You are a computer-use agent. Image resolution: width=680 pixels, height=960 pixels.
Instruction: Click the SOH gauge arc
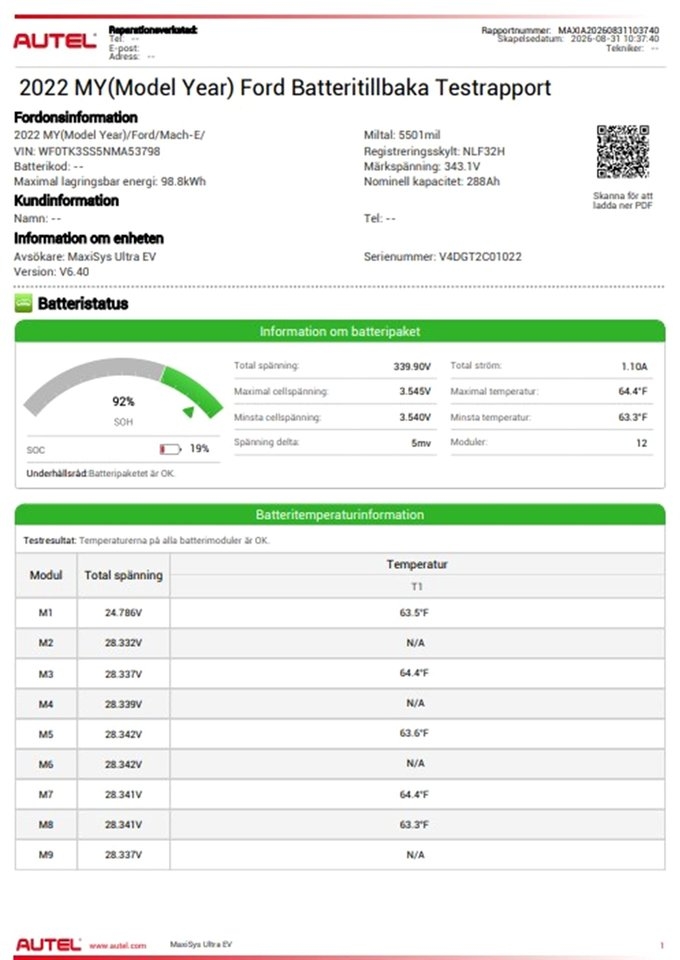click(123, 388)
